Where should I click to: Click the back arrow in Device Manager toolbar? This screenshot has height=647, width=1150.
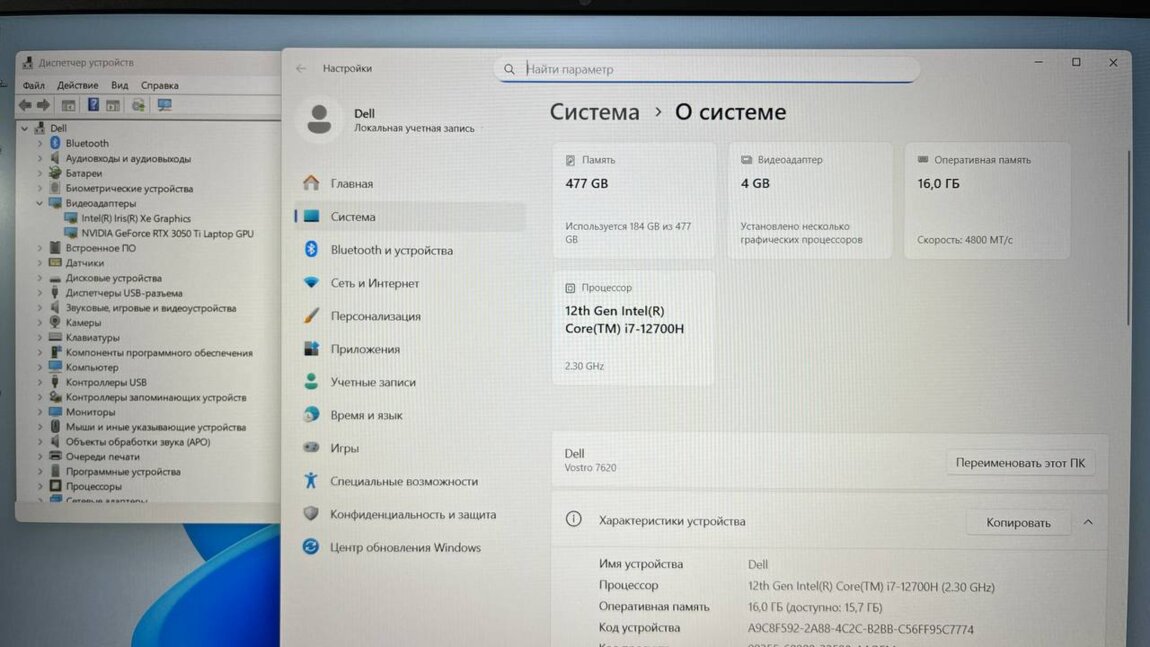tap(25, 105)
